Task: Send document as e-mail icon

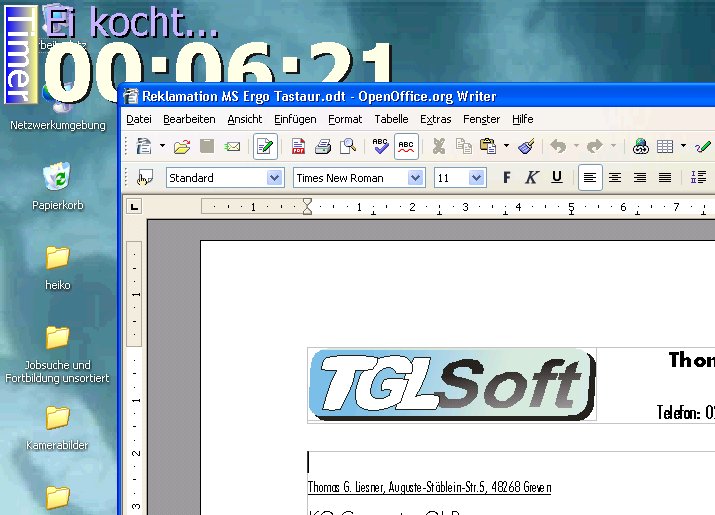Action: click(232, 146)
